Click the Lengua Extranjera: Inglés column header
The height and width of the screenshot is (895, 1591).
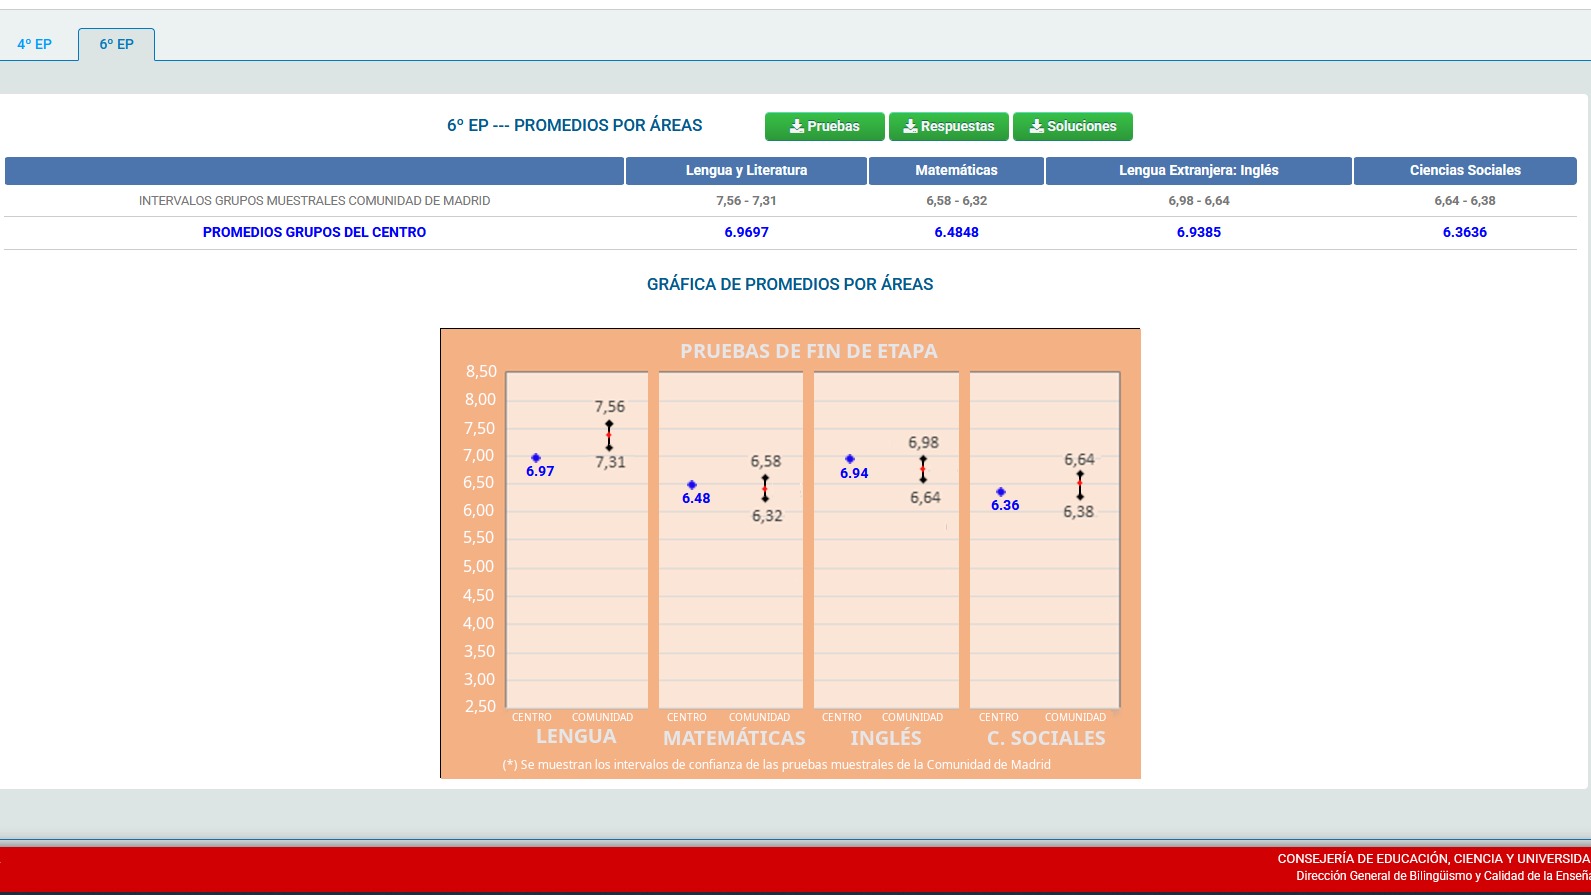point(1199,170)
